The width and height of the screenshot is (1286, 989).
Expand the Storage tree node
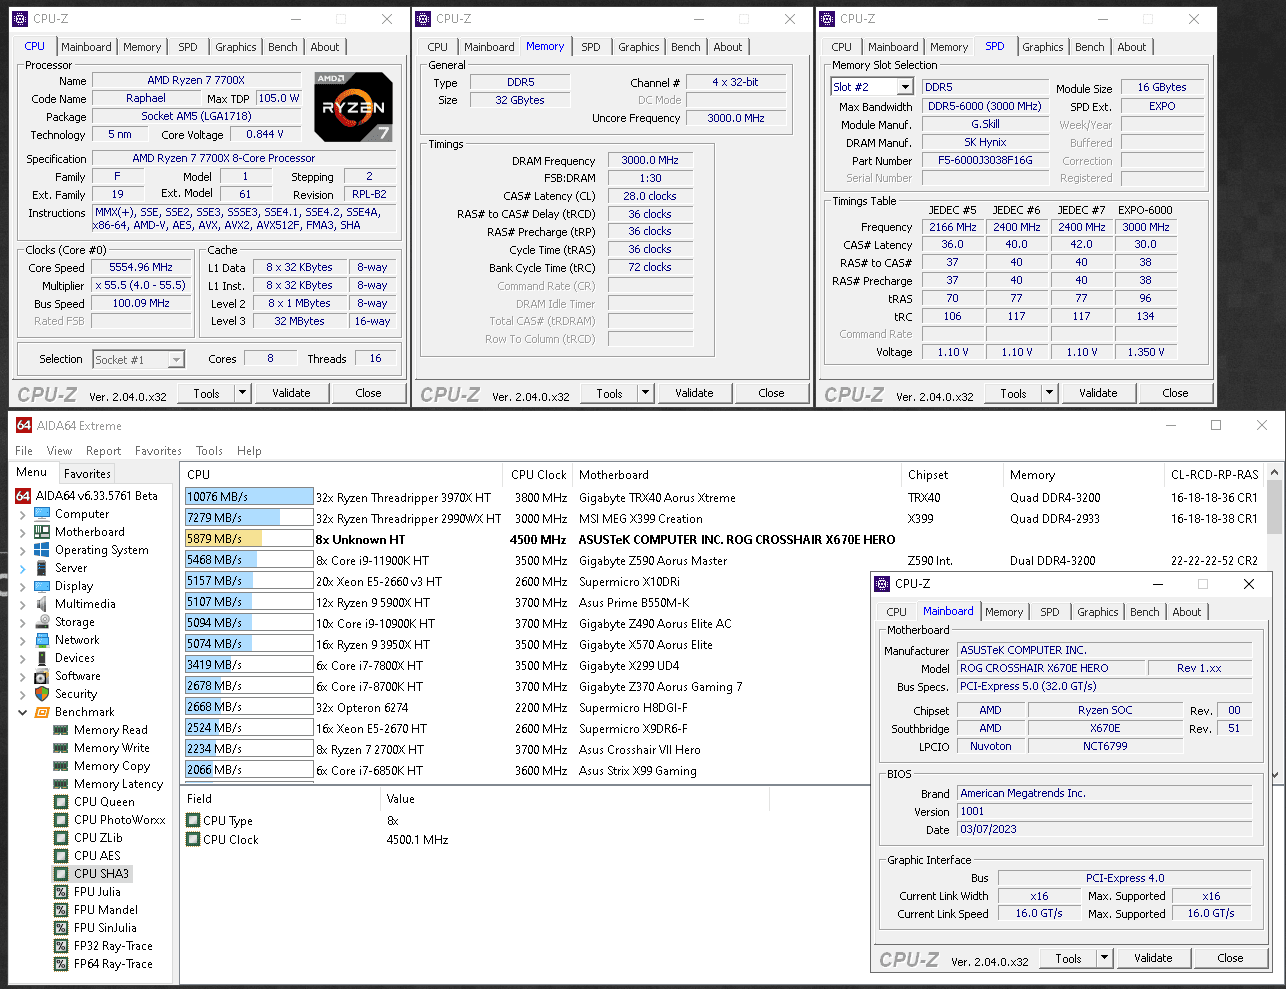23,622
